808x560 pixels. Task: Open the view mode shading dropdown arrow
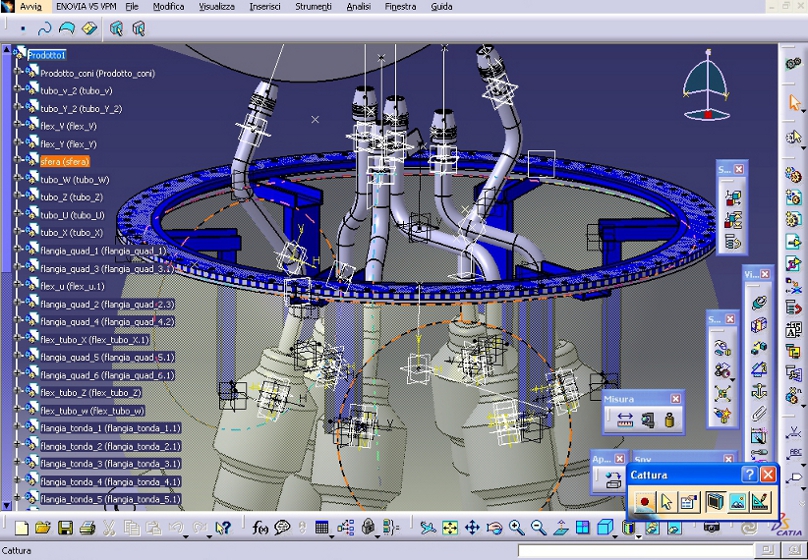tap(638, 536)
